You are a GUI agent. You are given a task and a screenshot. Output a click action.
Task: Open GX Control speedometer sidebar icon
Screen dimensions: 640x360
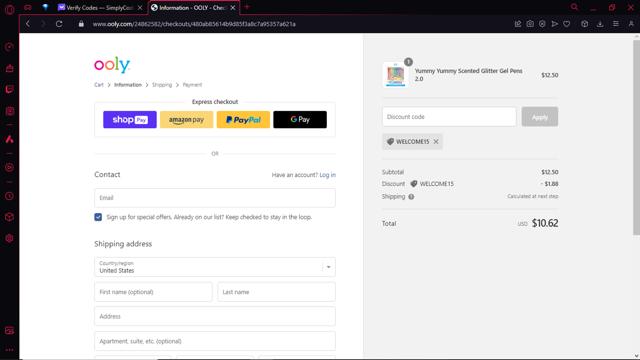click(9, 47)
